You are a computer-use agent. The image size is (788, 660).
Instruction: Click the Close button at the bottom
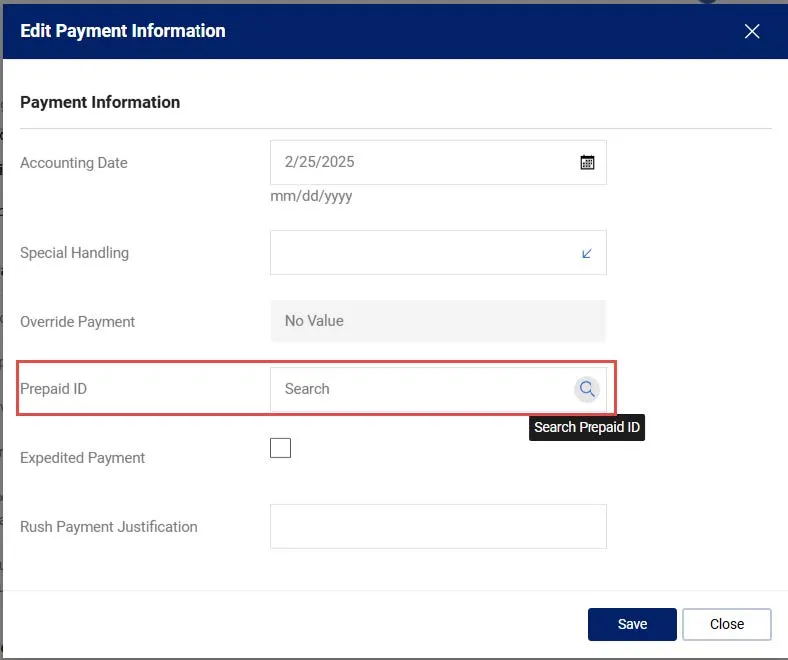point(727,624)
